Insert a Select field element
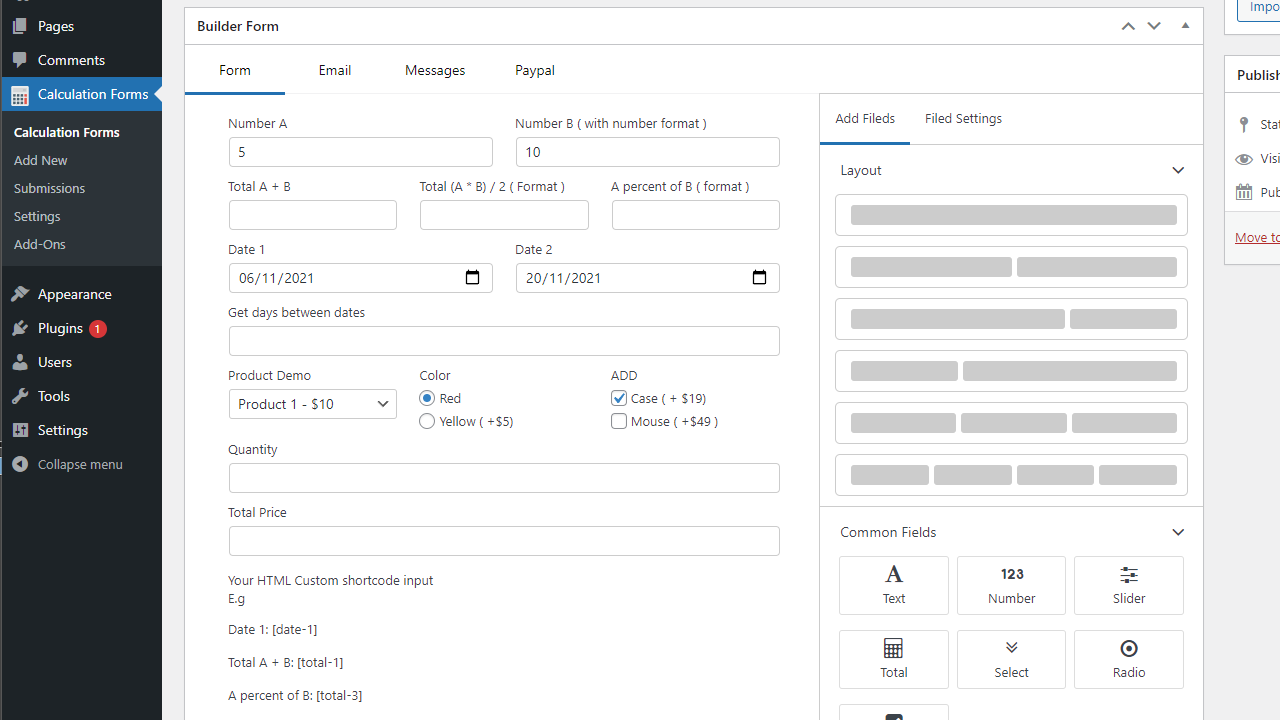 pos(1011,659)
